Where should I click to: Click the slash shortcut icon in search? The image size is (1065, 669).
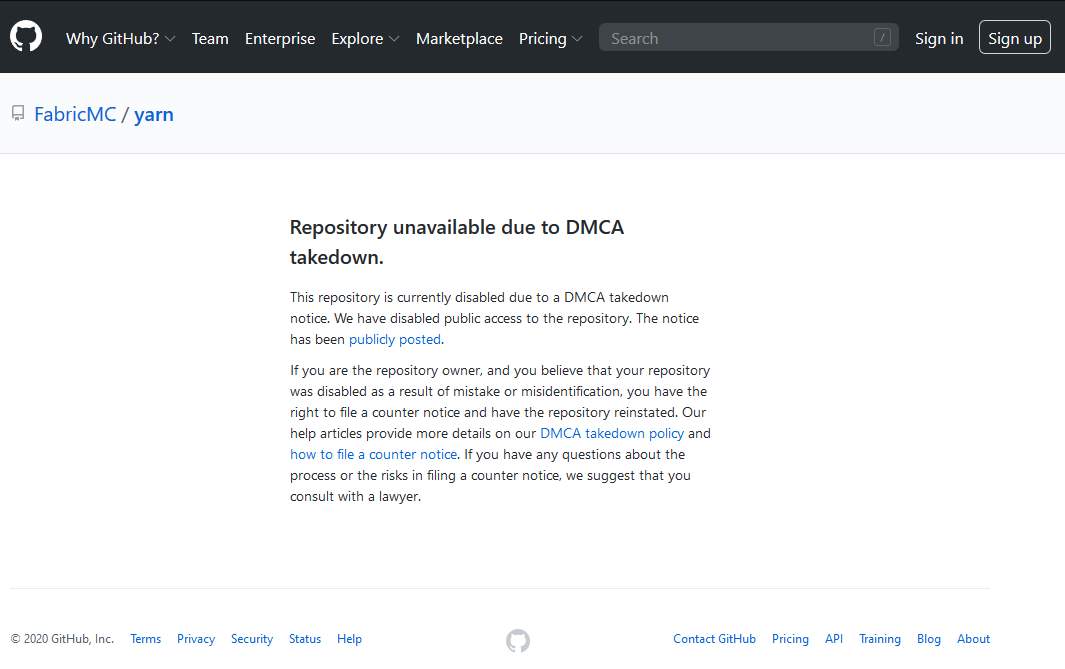(881, 38)
